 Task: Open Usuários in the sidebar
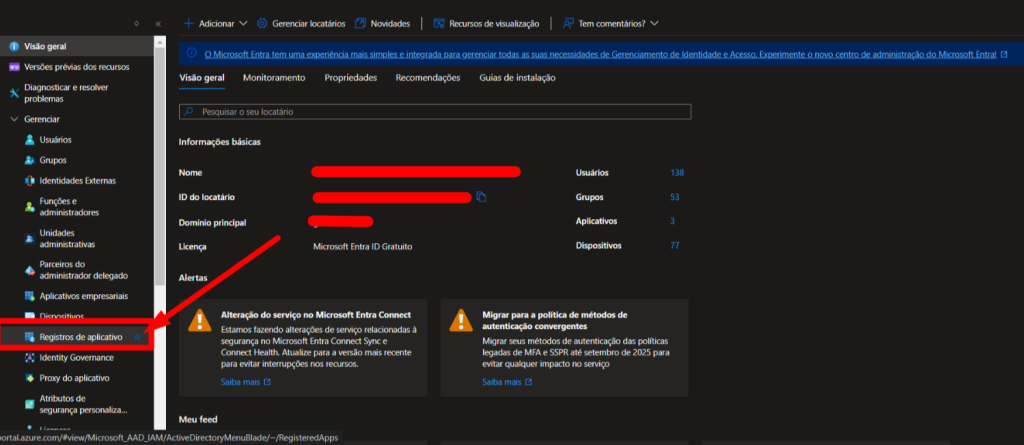[55, 140]
